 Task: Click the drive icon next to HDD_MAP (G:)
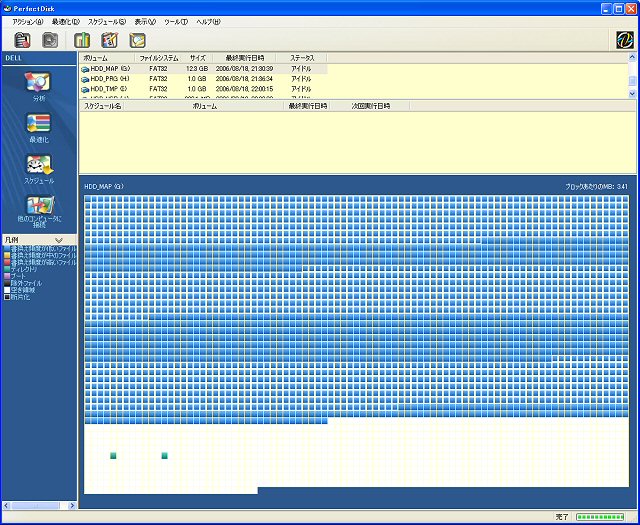pyautogui.click(x=85, y=69)
